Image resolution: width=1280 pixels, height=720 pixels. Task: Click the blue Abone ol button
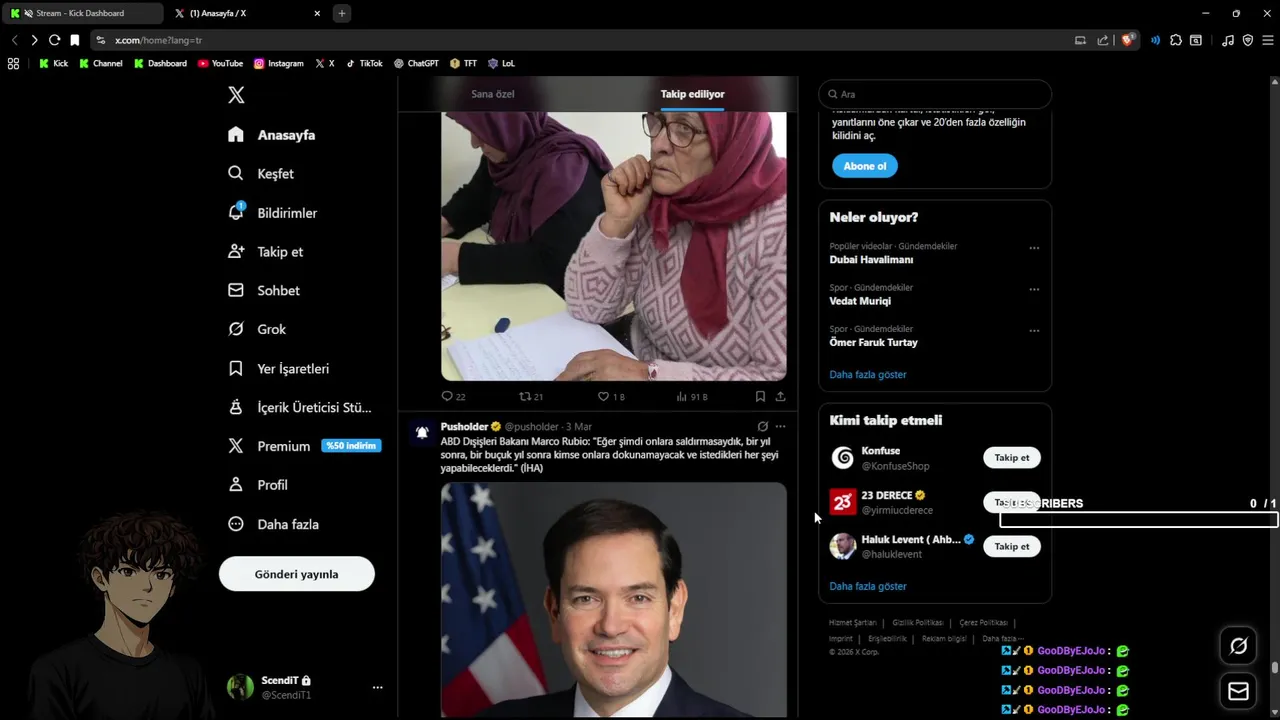pyautogui.click(x=864, y=166)
